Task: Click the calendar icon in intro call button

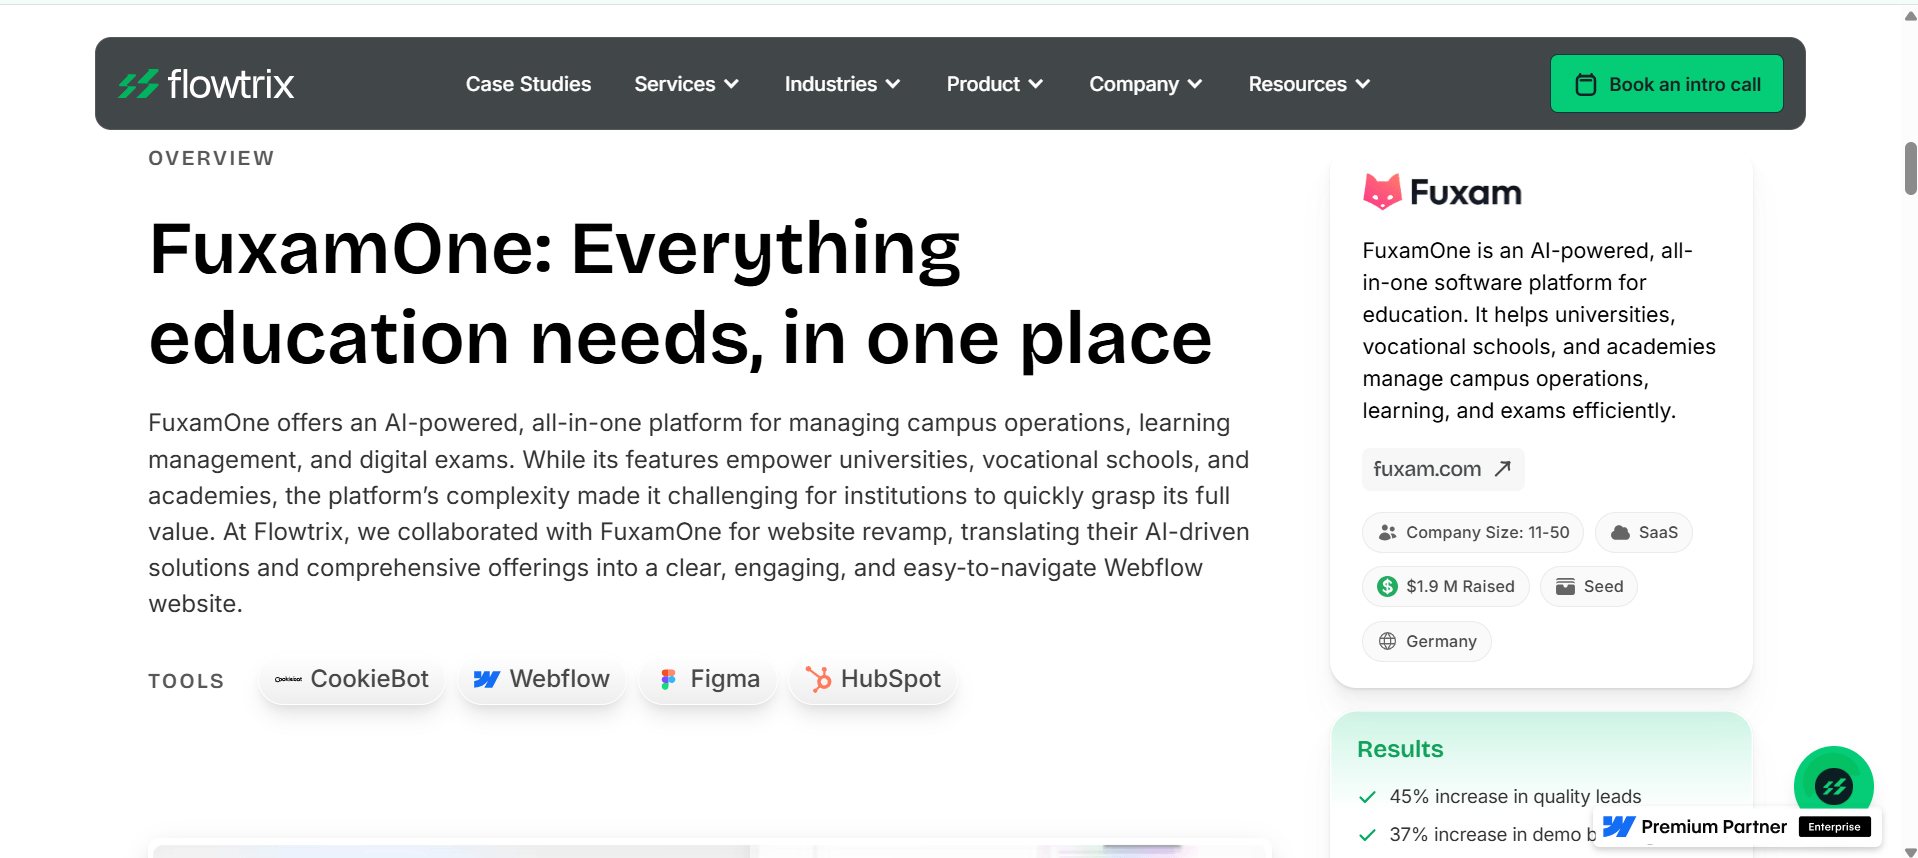Action: [1585, 85]
